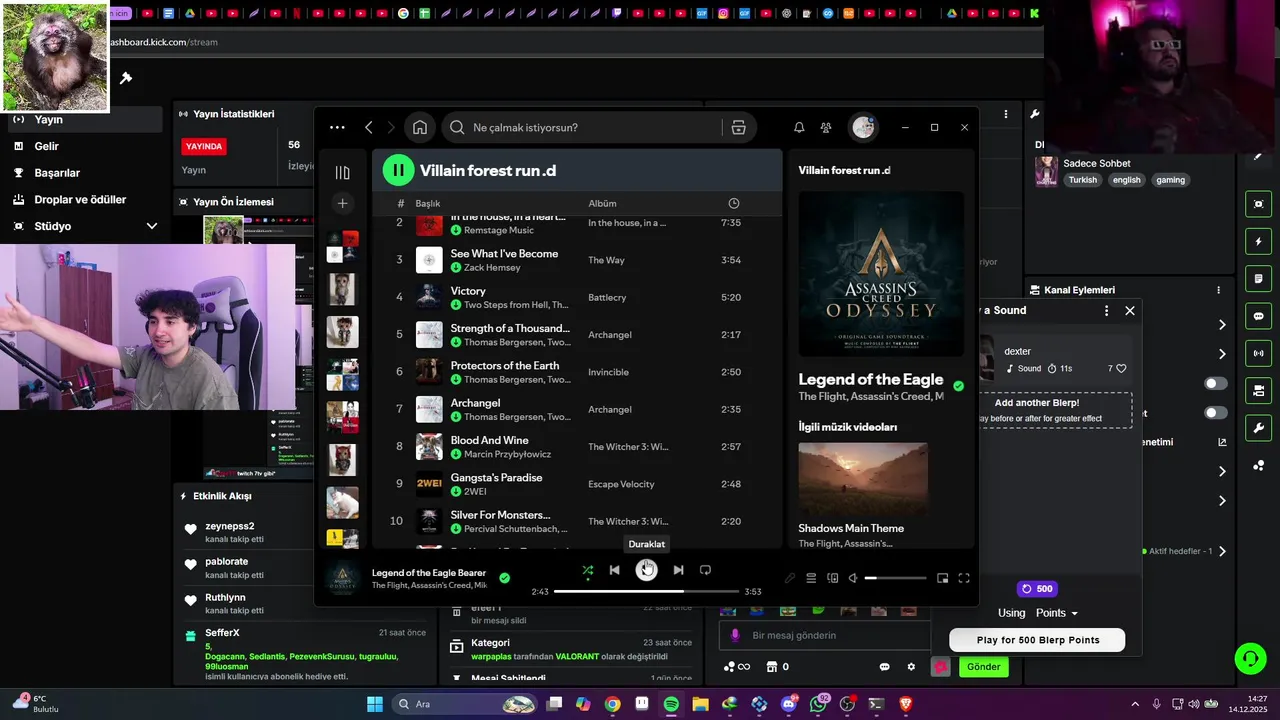Adjust the Spotify volume slider
Viewport: 1280px width, 720px height.
(x=897, y=578)
